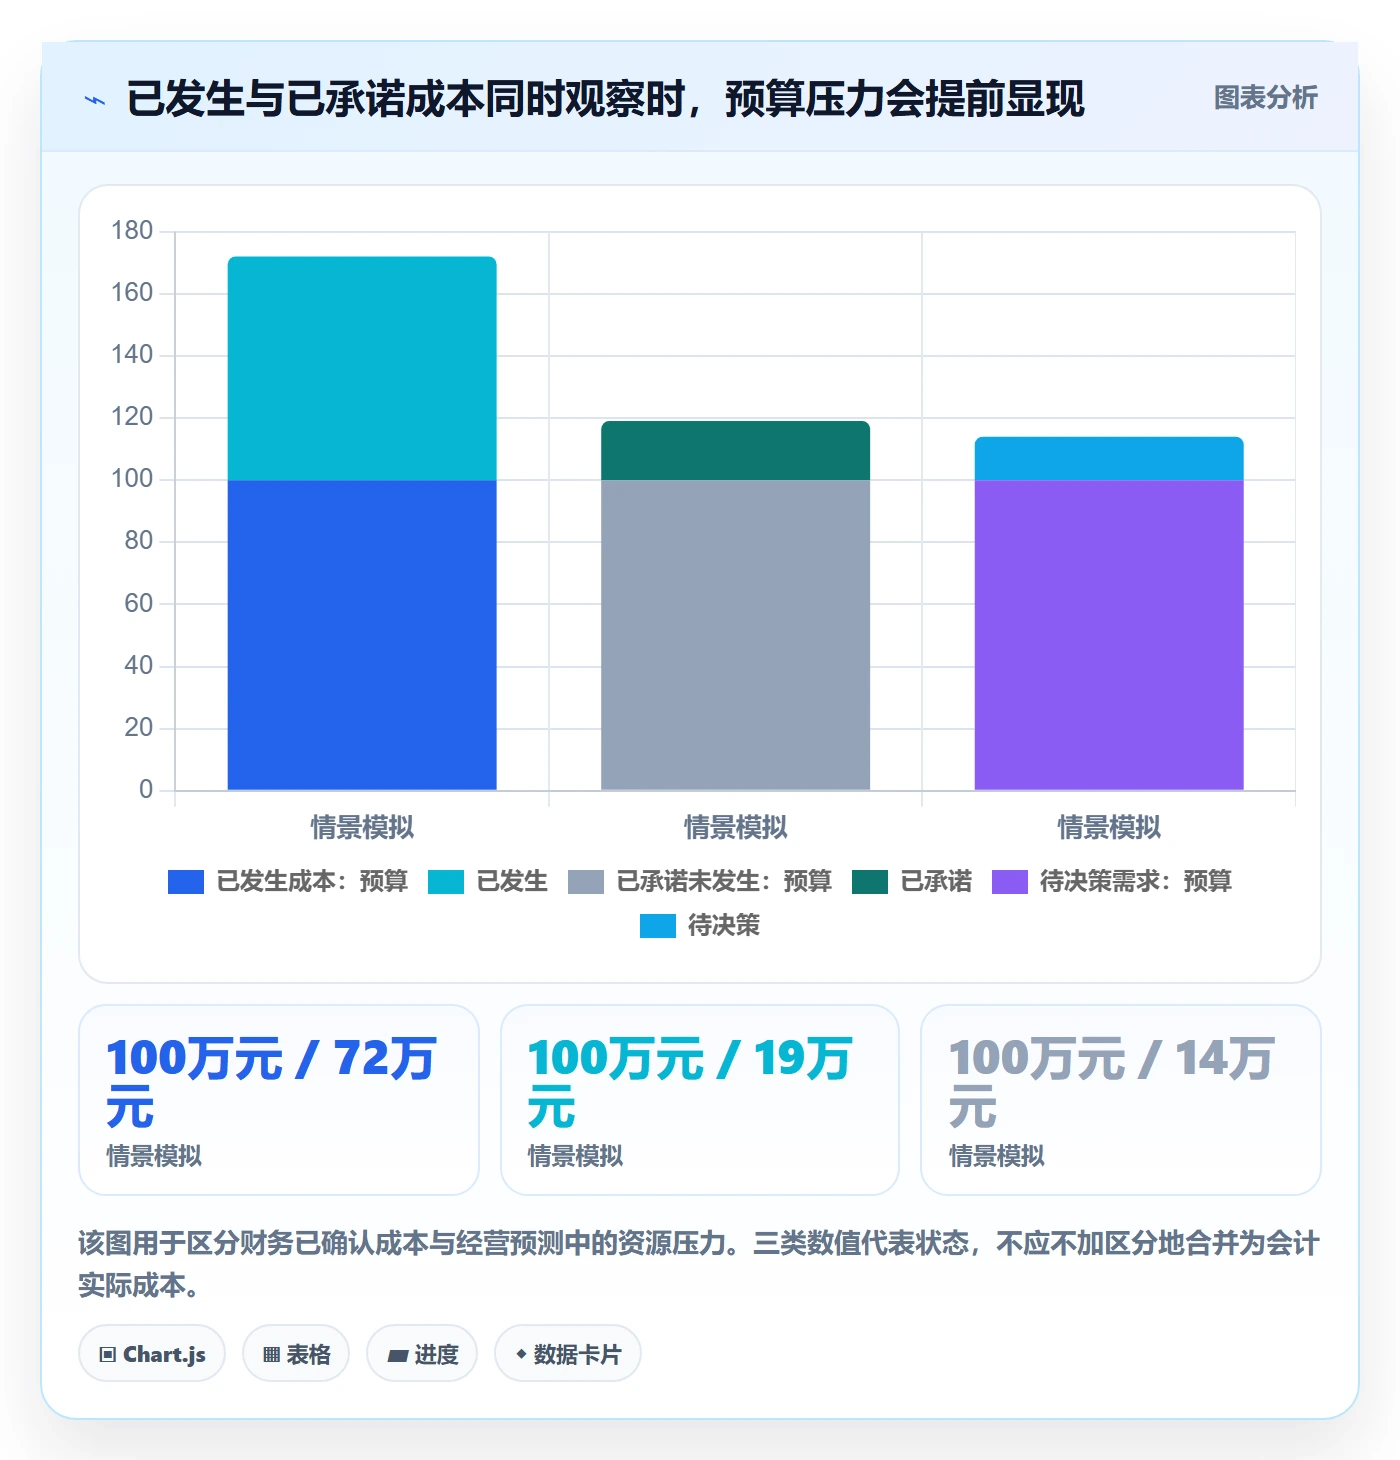Select the 100万元 / 72万元 stat card
Viewport: 1400px width, 1460px height.
click(279, 1100)
